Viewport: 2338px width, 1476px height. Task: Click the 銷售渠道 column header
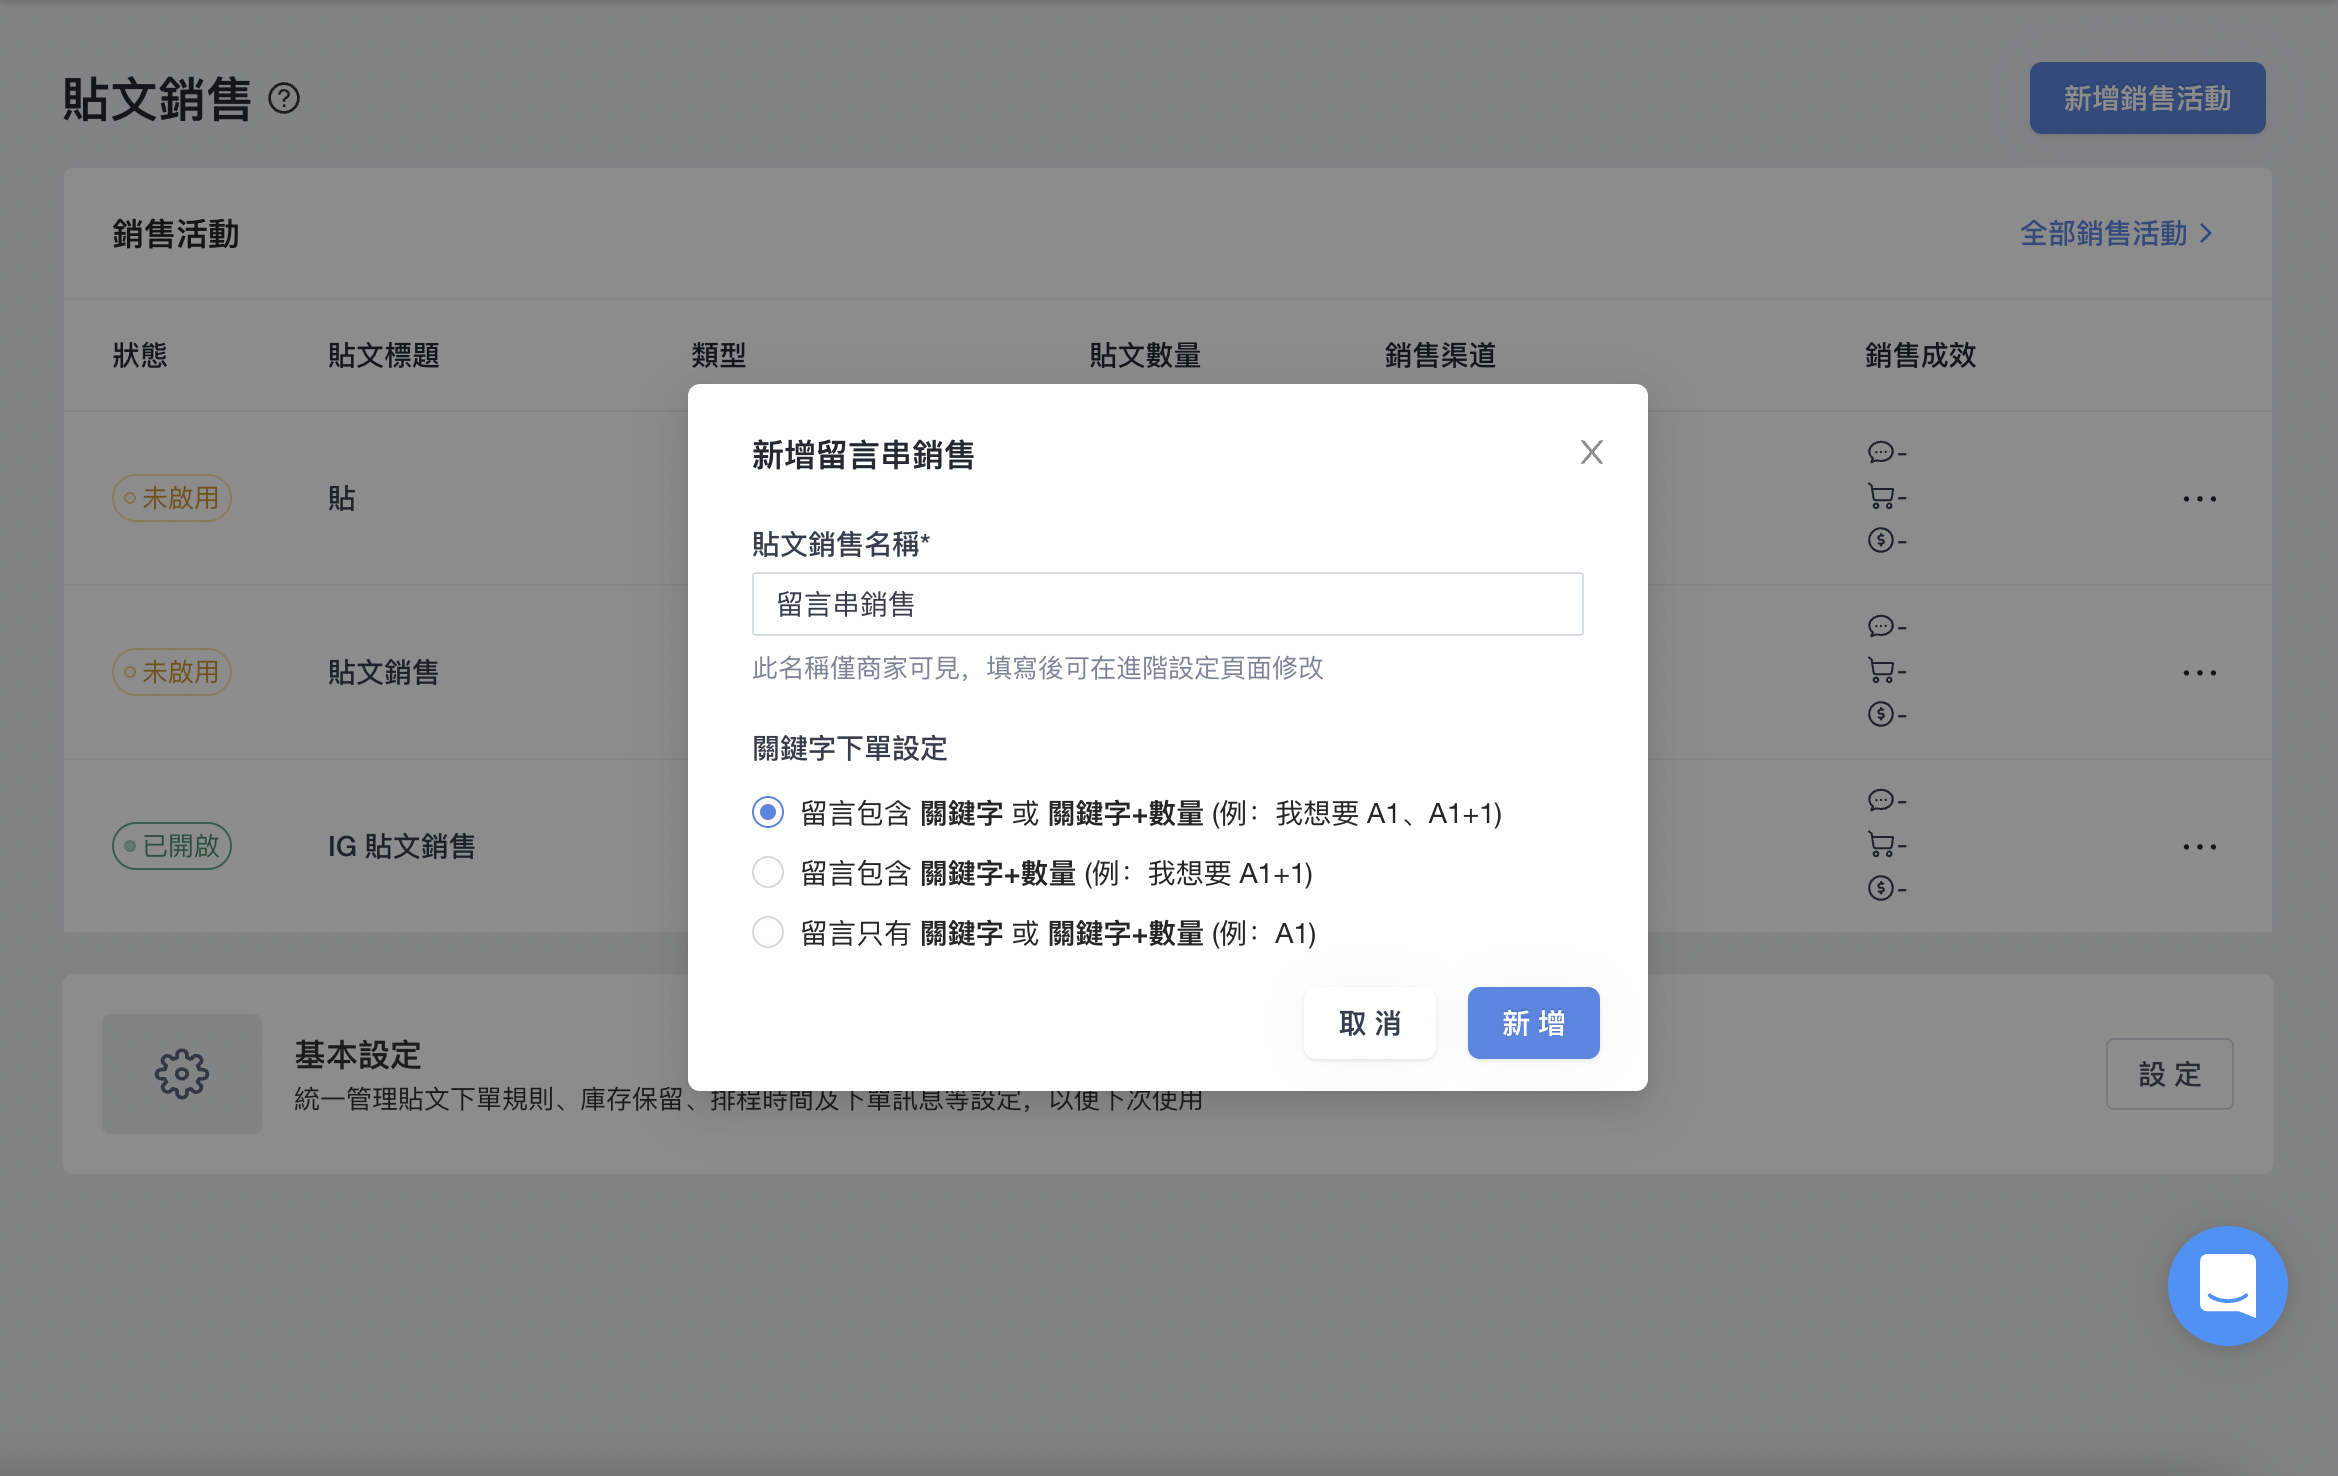(1440, 355)
